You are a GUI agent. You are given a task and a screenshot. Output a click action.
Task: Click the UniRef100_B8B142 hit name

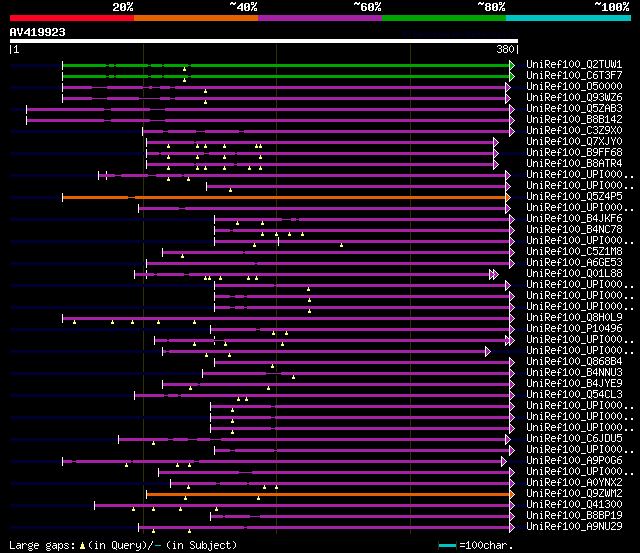pyautogui.click(x=574, y=120)
